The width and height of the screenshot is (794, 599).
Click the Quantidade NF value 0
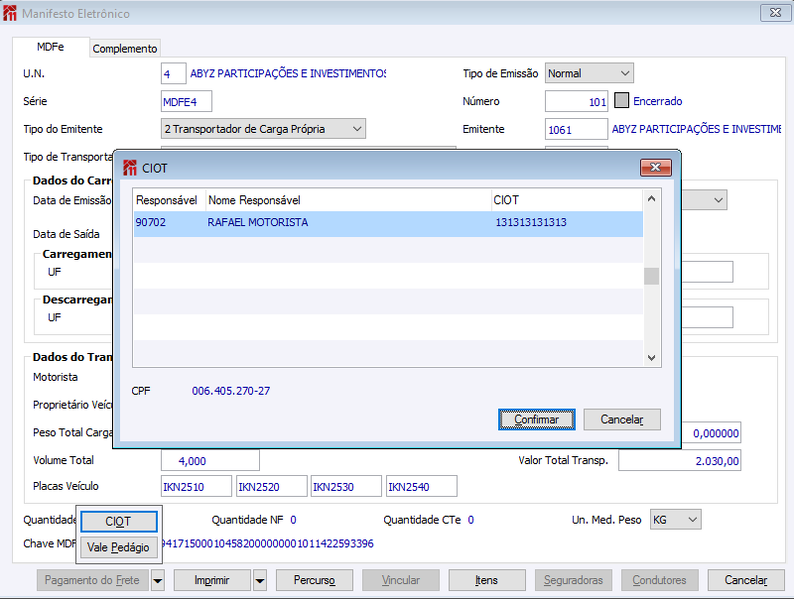click(293, 520)
